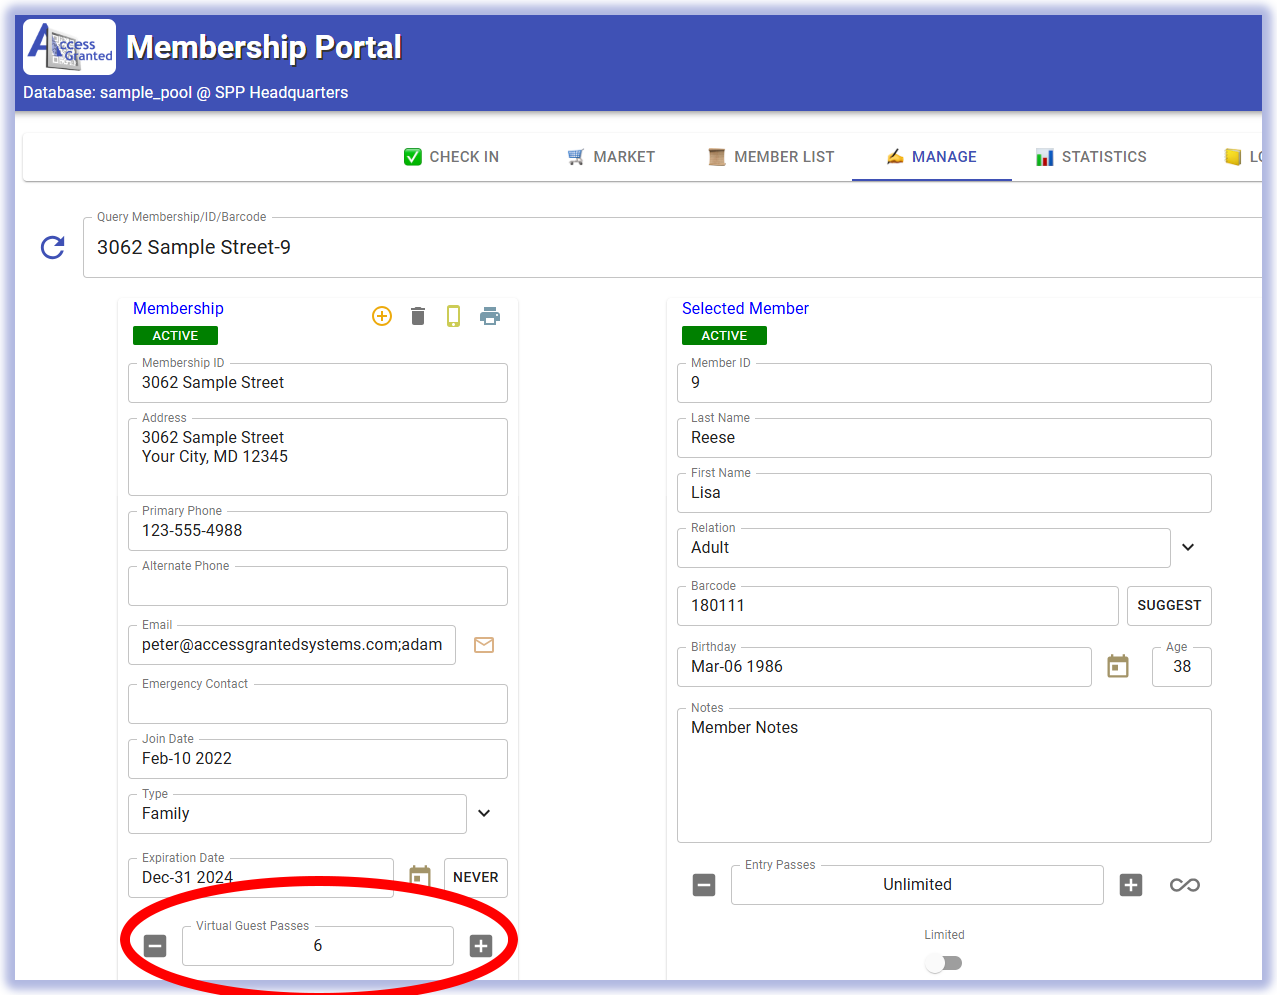The width and height of the screenshot is (1277, 995).
Task: Click the Expiration Date field
Action: 261,878
